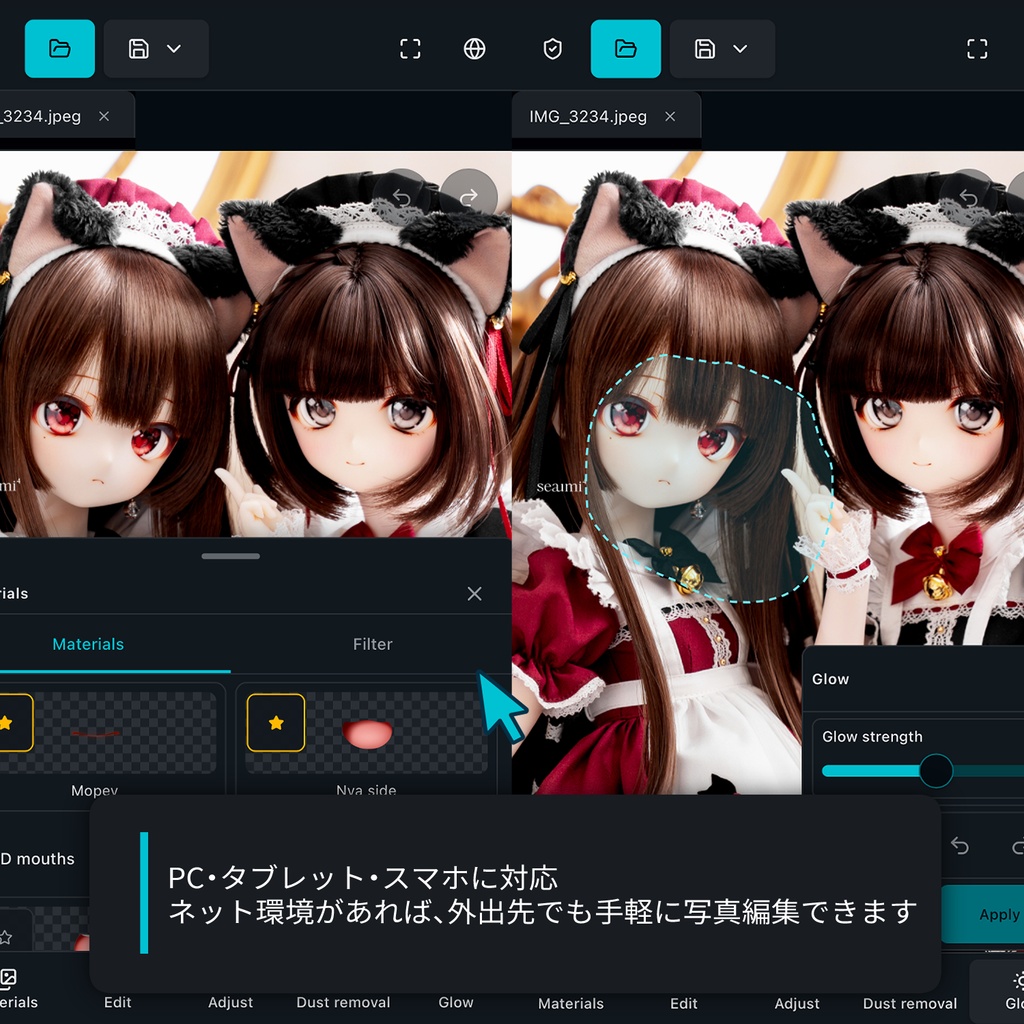This screenshot has width=1024, height=1024.
Task: Open Adjust in the left screen bottom bar
Action: tap(231, 1002)
